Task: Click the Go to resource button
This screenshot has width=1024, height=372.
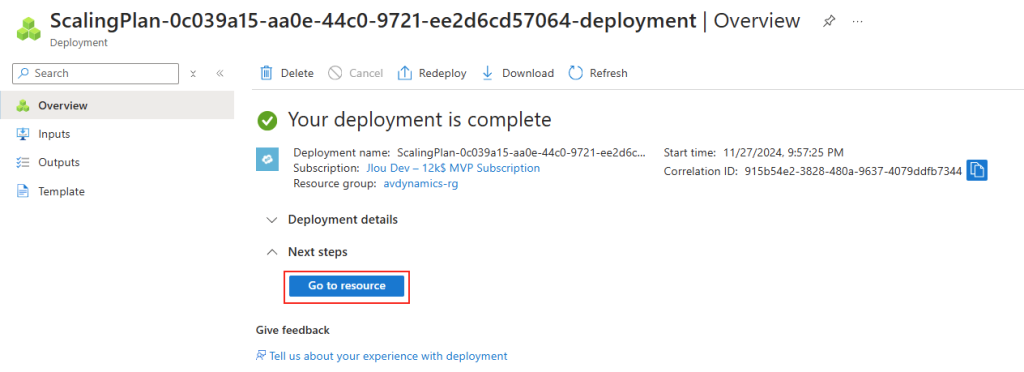Action: tap(347, 286)
